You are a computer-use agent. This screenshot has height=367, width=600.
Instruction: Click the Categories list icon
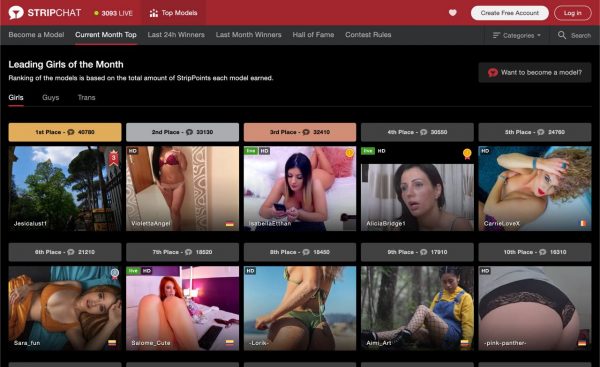coord(496,35)
